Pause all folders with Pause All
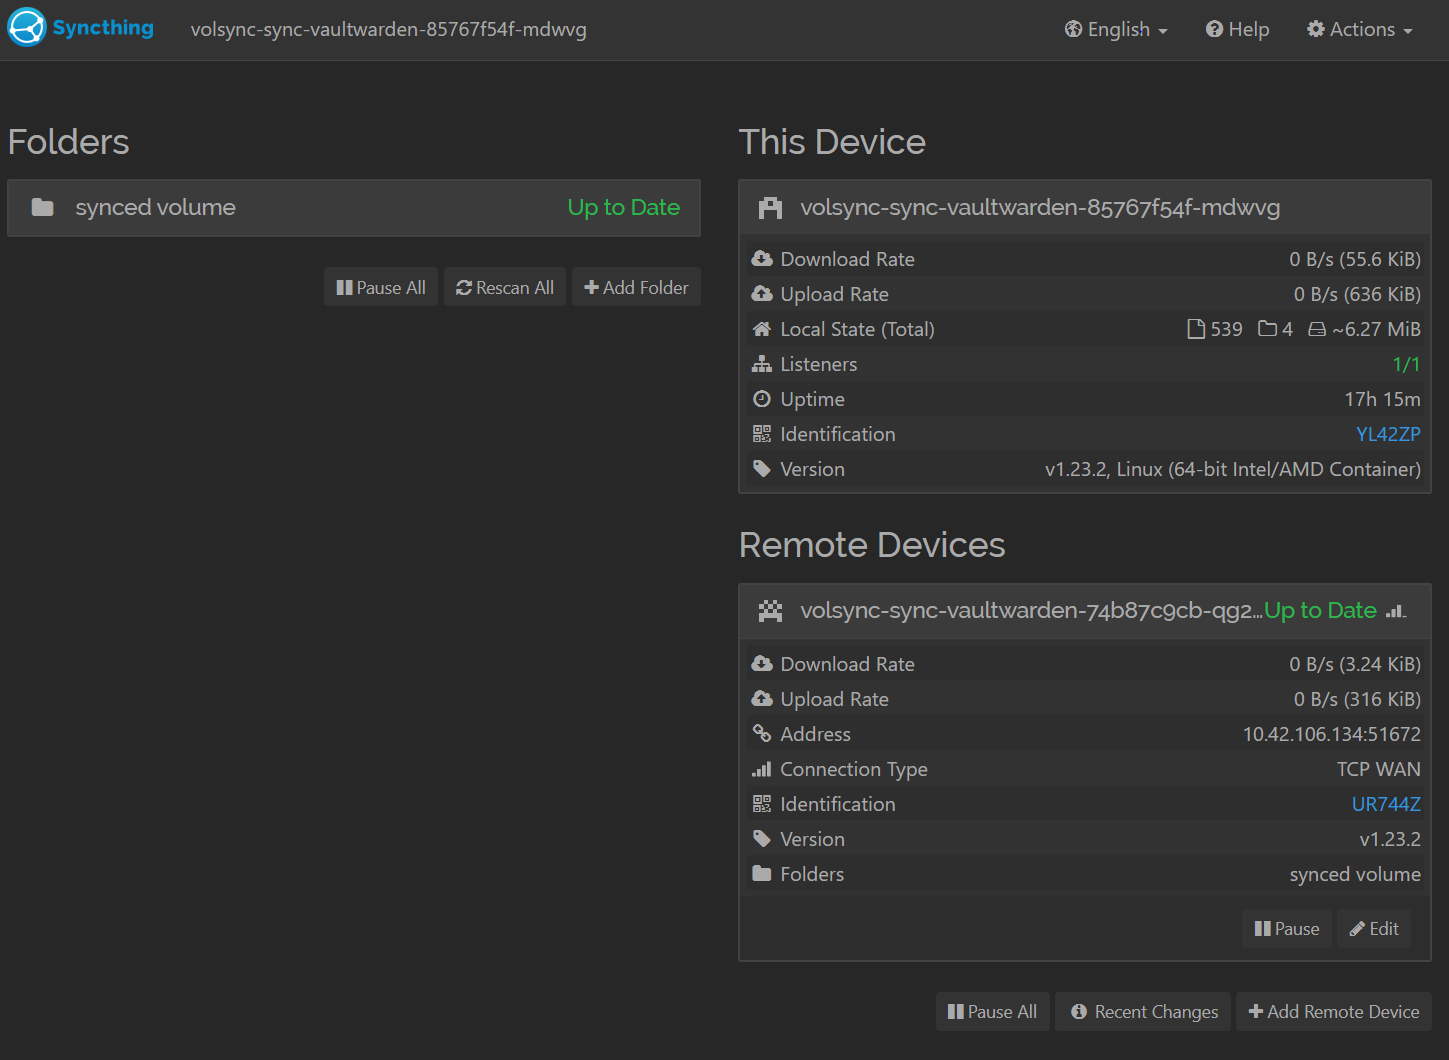Viewport: 1449px width, 1060px height. tap(381, 288)
